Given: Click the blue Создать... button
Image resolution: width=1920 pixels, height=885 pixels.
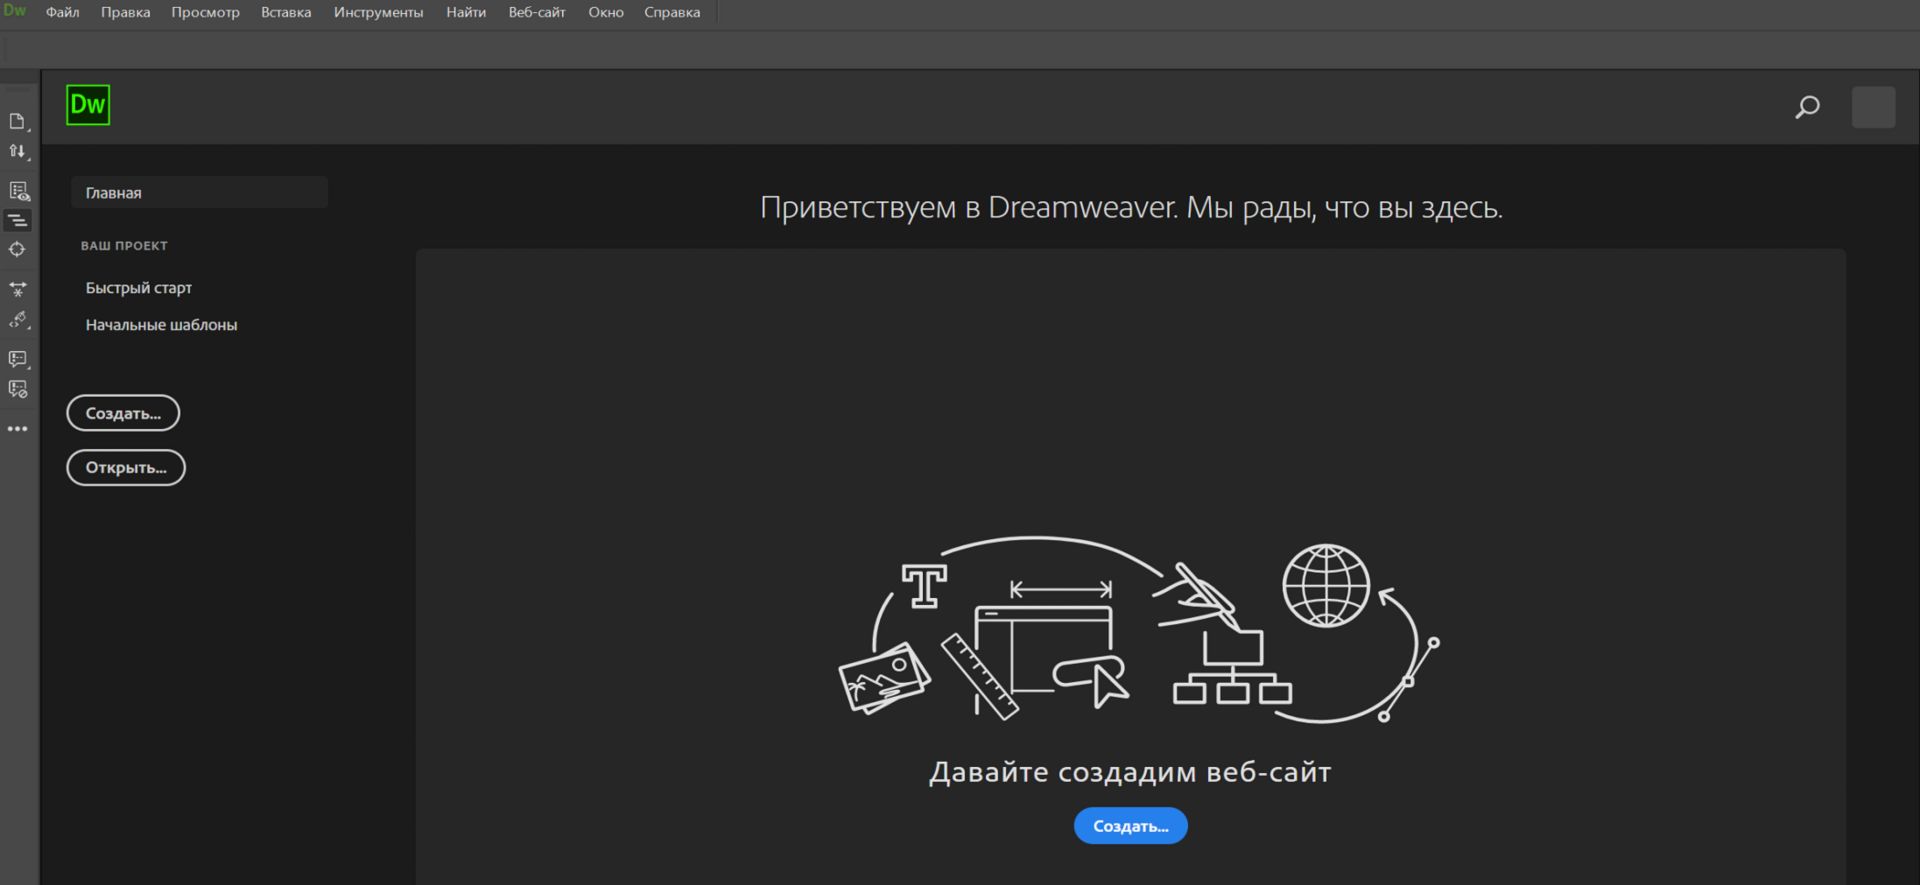Looking at the screenshot, I should point(1130,826).
